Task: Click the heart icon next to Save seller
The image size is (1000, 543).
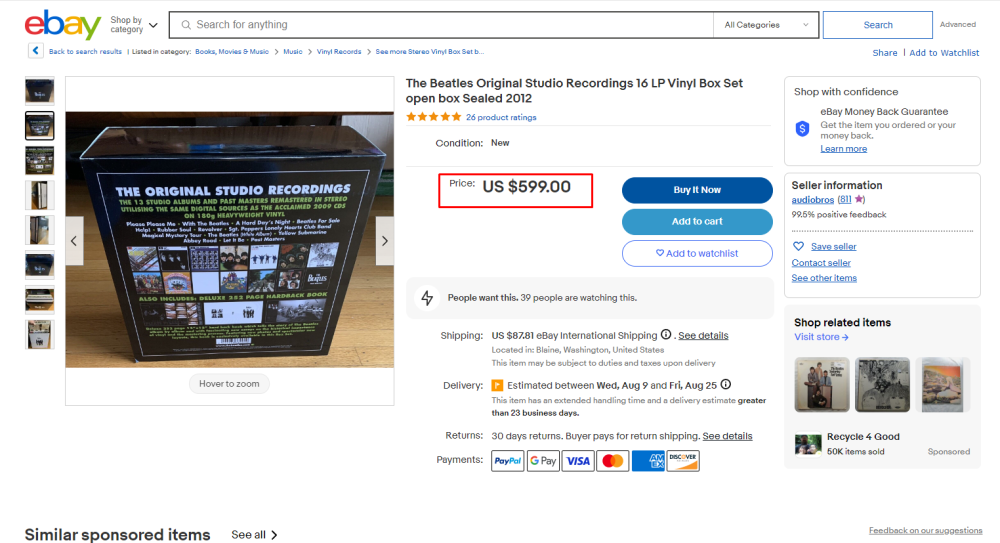Action: coord(798,247)
